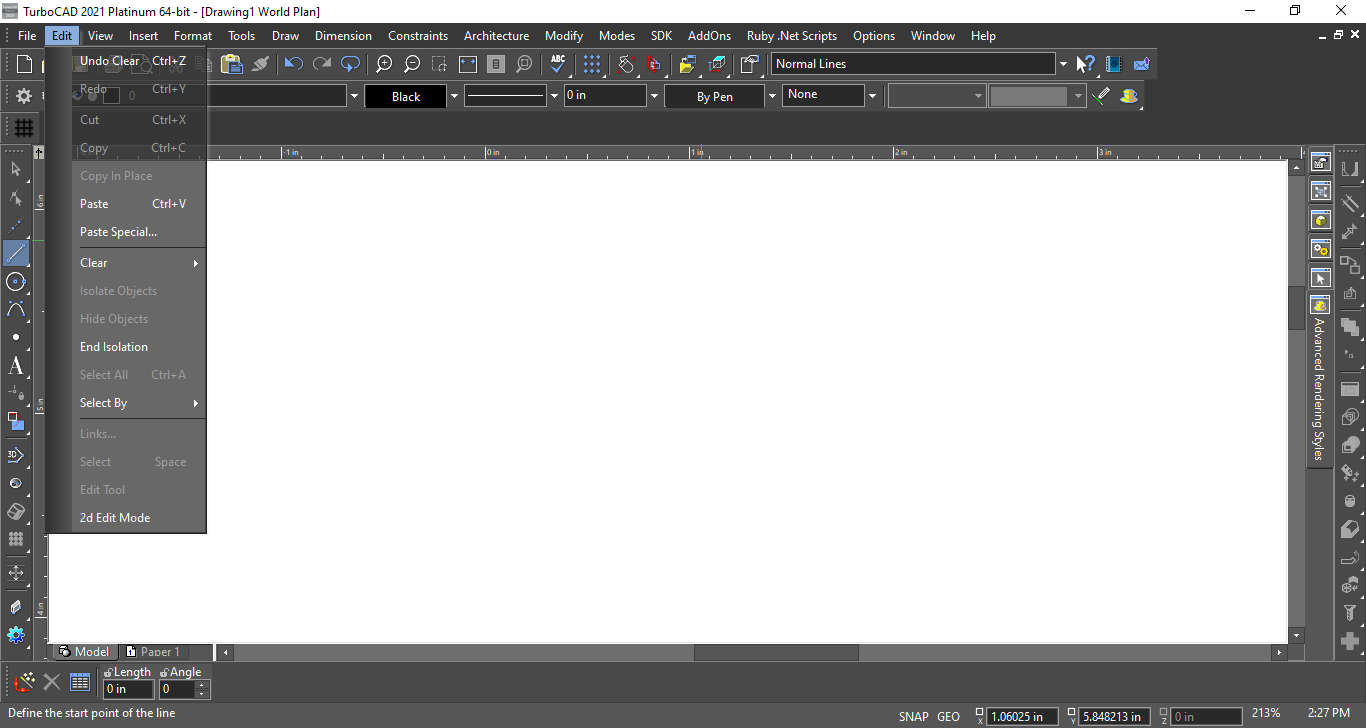Click the Redo arrow toolbar icon

pyautogui.click(x=322, y=64)
